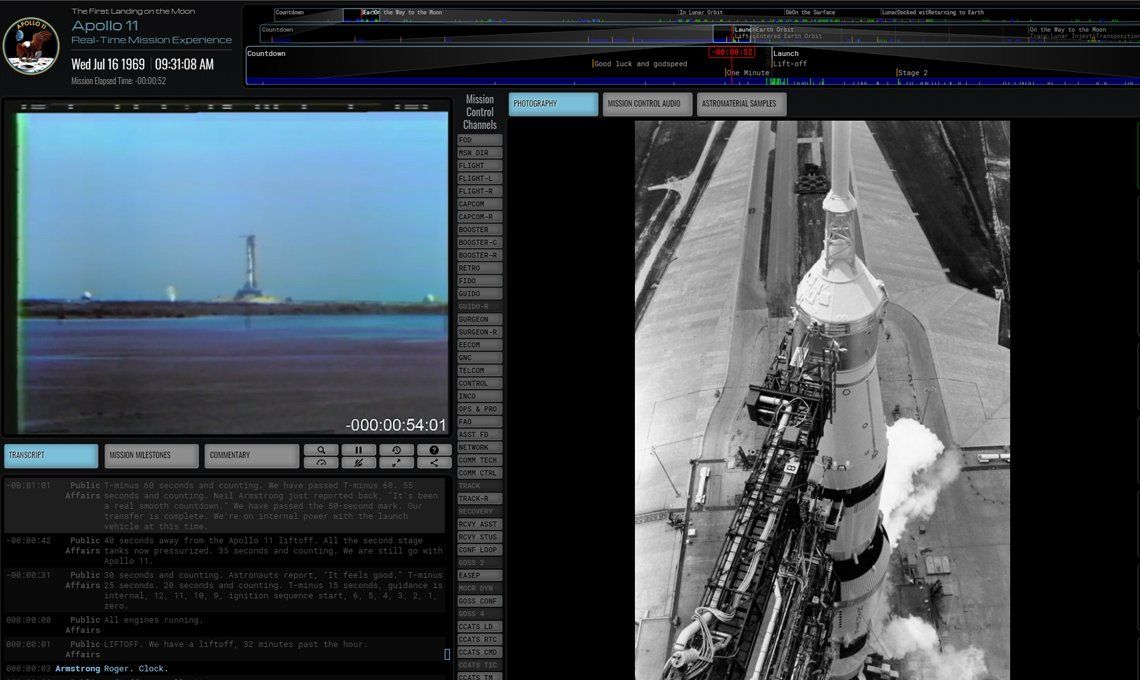Jump to the One Minute timeline marker
Image resolution: width=1140 pixels, height=680 pixels.
point(747,73)
